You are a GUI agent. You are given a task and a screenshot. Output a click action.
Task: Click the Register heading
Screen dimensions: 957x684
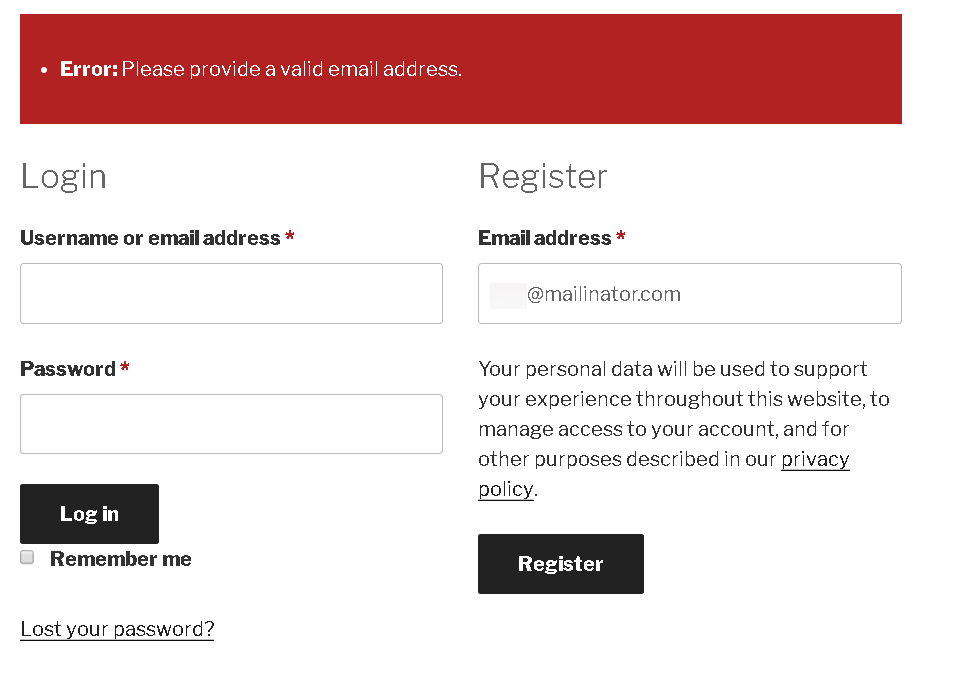(543, 176)
